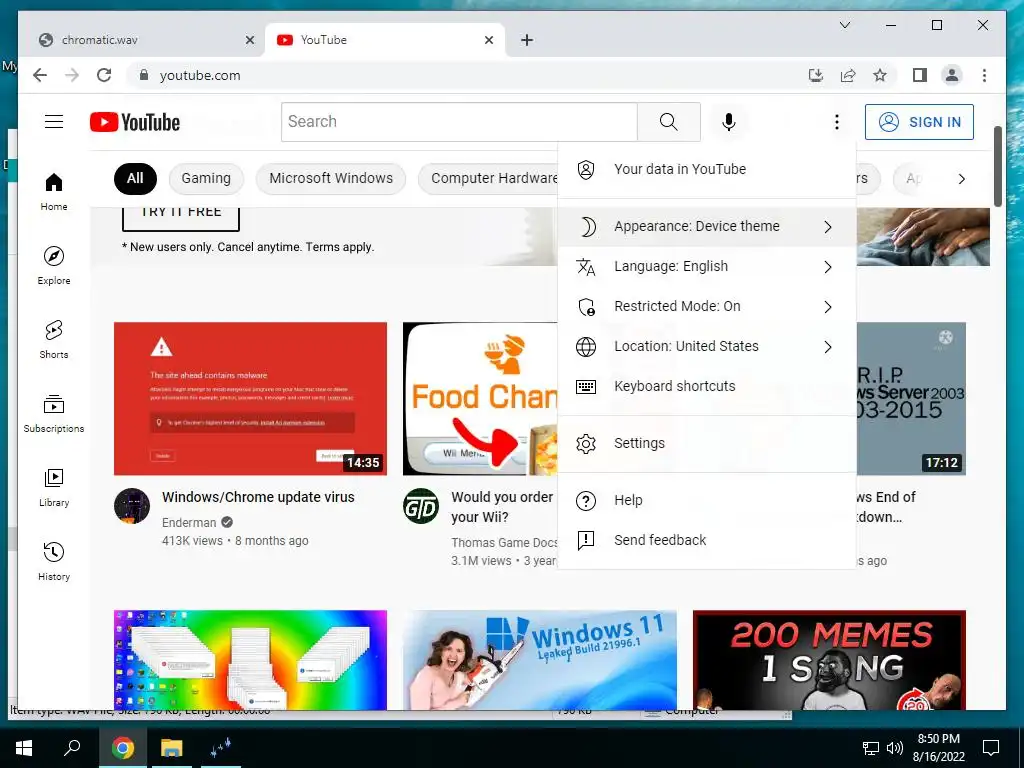
Task: Select the All filter chip
Action: point(135,178)
